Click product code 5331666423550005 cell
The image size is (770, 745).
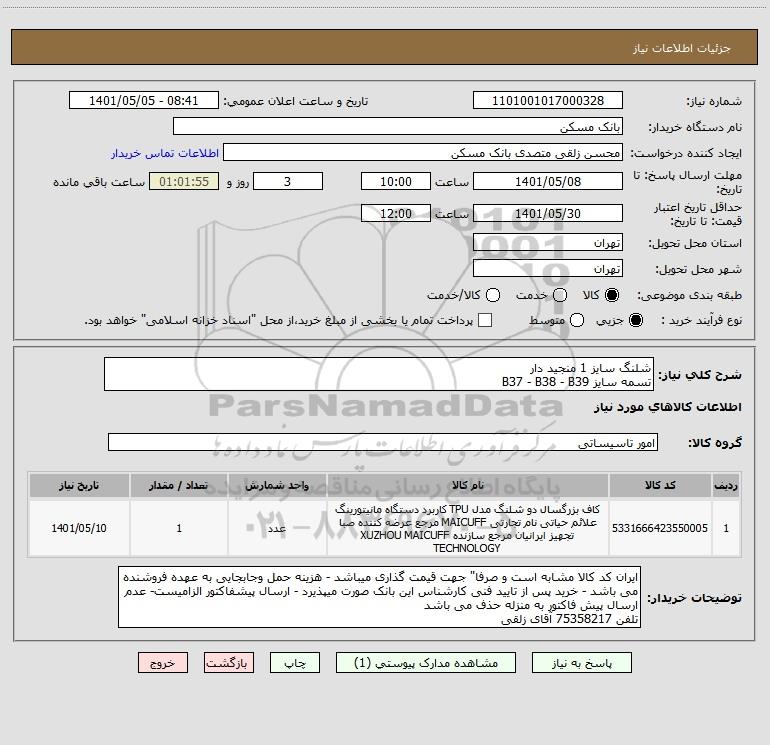(660, 528)
